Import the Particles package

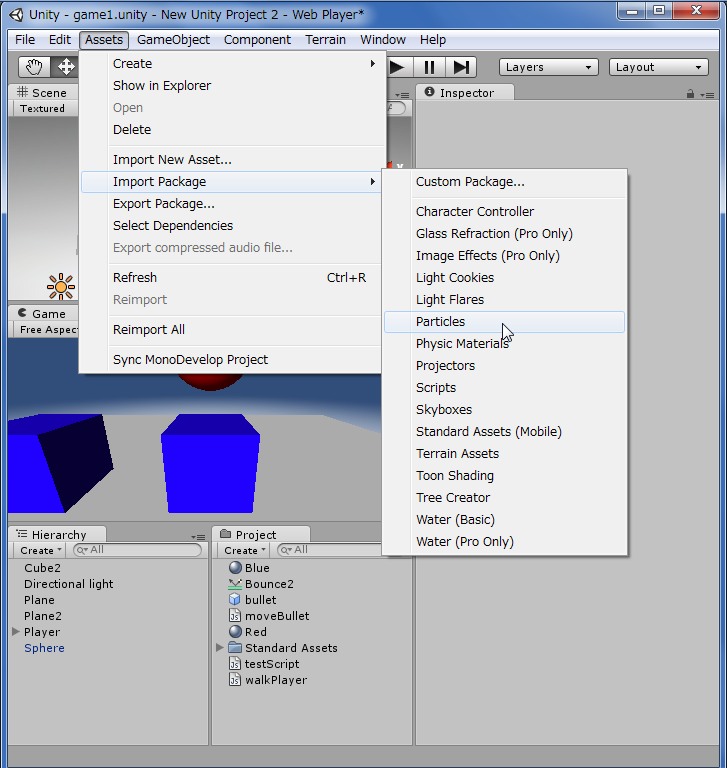[x=505, y=322]
